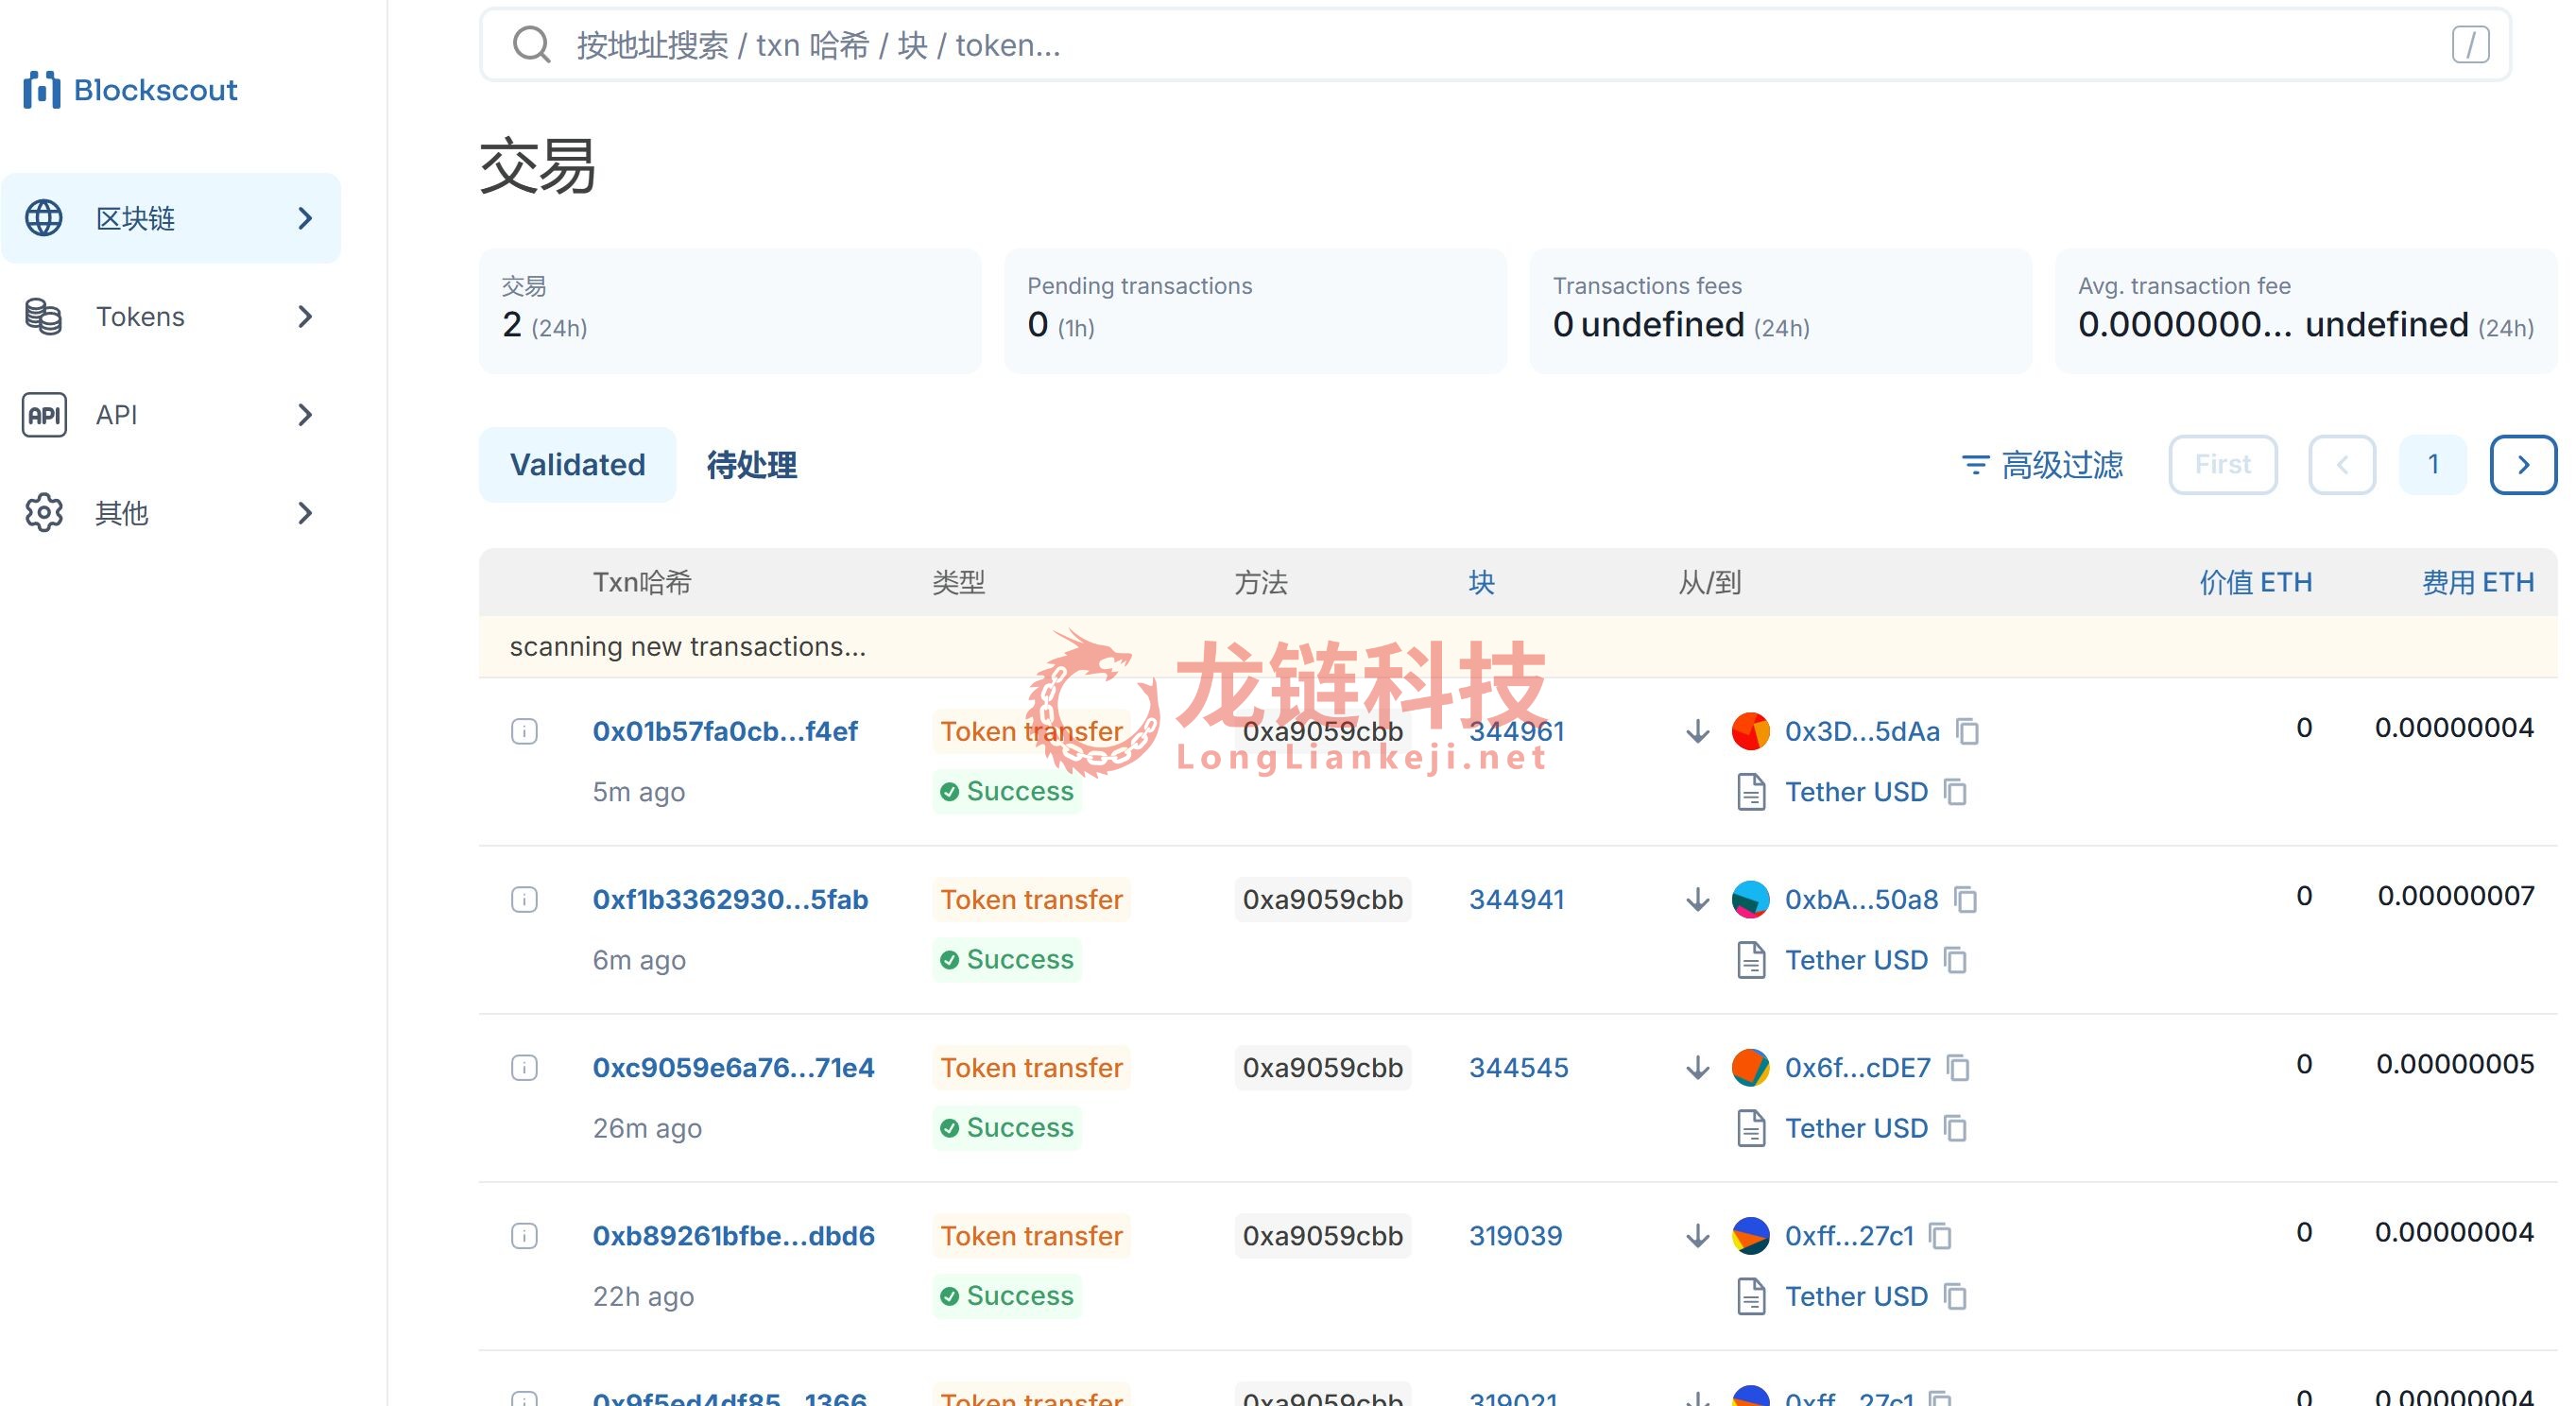Click the First pagination button
Viewport: 2576px width, 1406px height.
click(x=2222, y=465)
